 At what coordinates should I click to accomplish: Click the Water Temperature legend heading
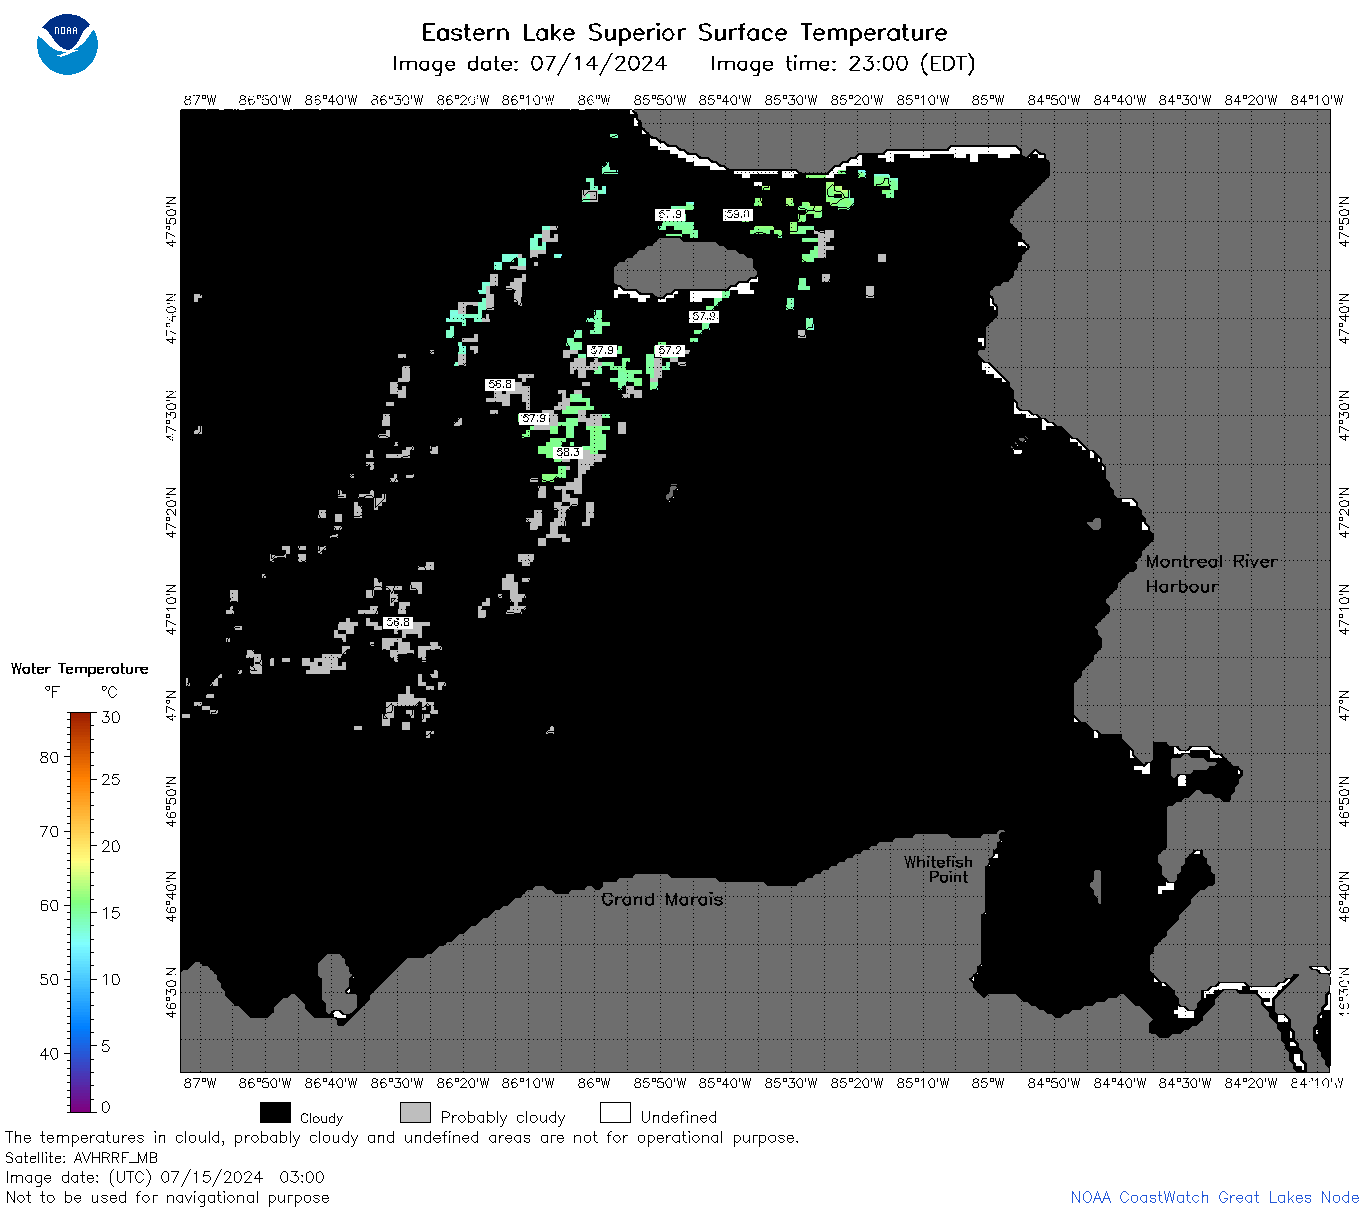click(x=80, y=669)
